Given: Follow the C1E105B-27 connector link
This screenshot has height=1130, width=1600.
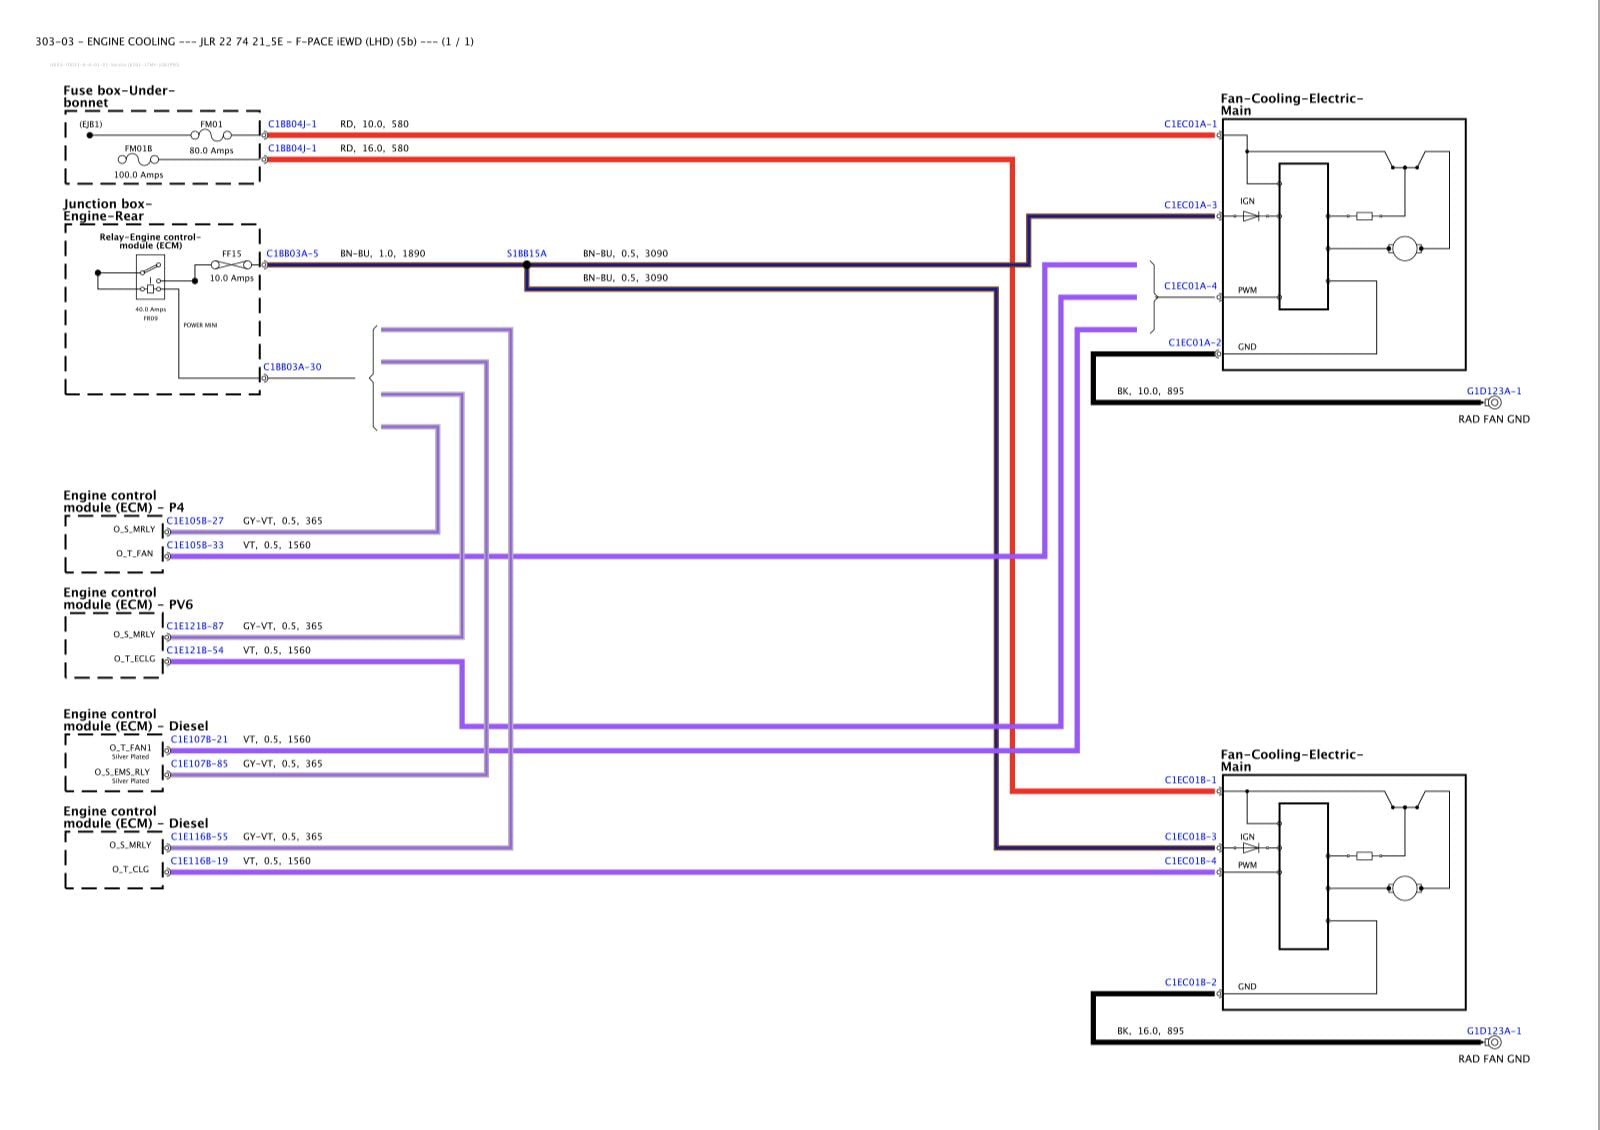Looking at the screenshot, I should 196,521.
